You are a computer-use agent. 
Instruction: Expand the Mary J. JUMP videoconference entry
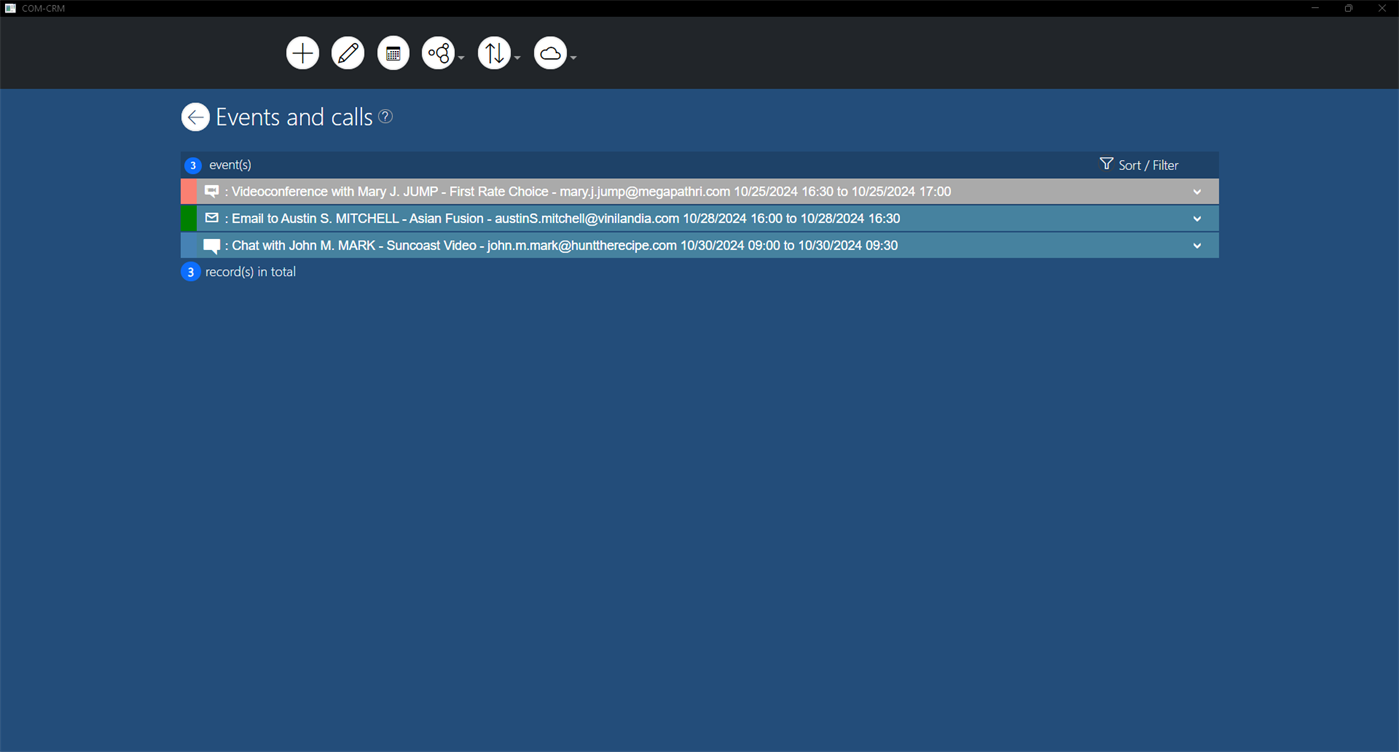[x=1197, y=191]
